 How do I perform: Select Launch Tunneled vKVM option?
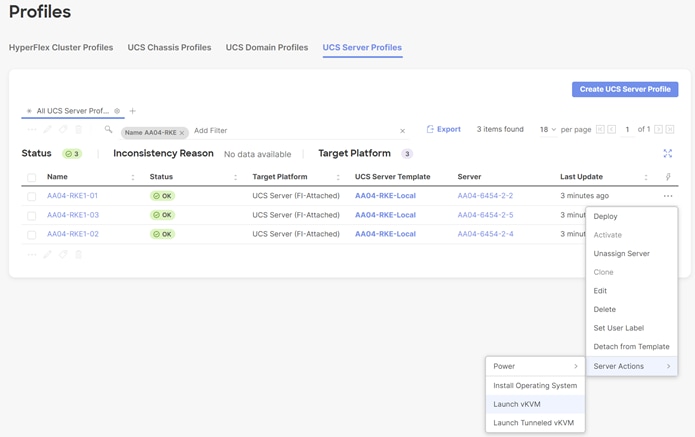[x=535, y=423]
